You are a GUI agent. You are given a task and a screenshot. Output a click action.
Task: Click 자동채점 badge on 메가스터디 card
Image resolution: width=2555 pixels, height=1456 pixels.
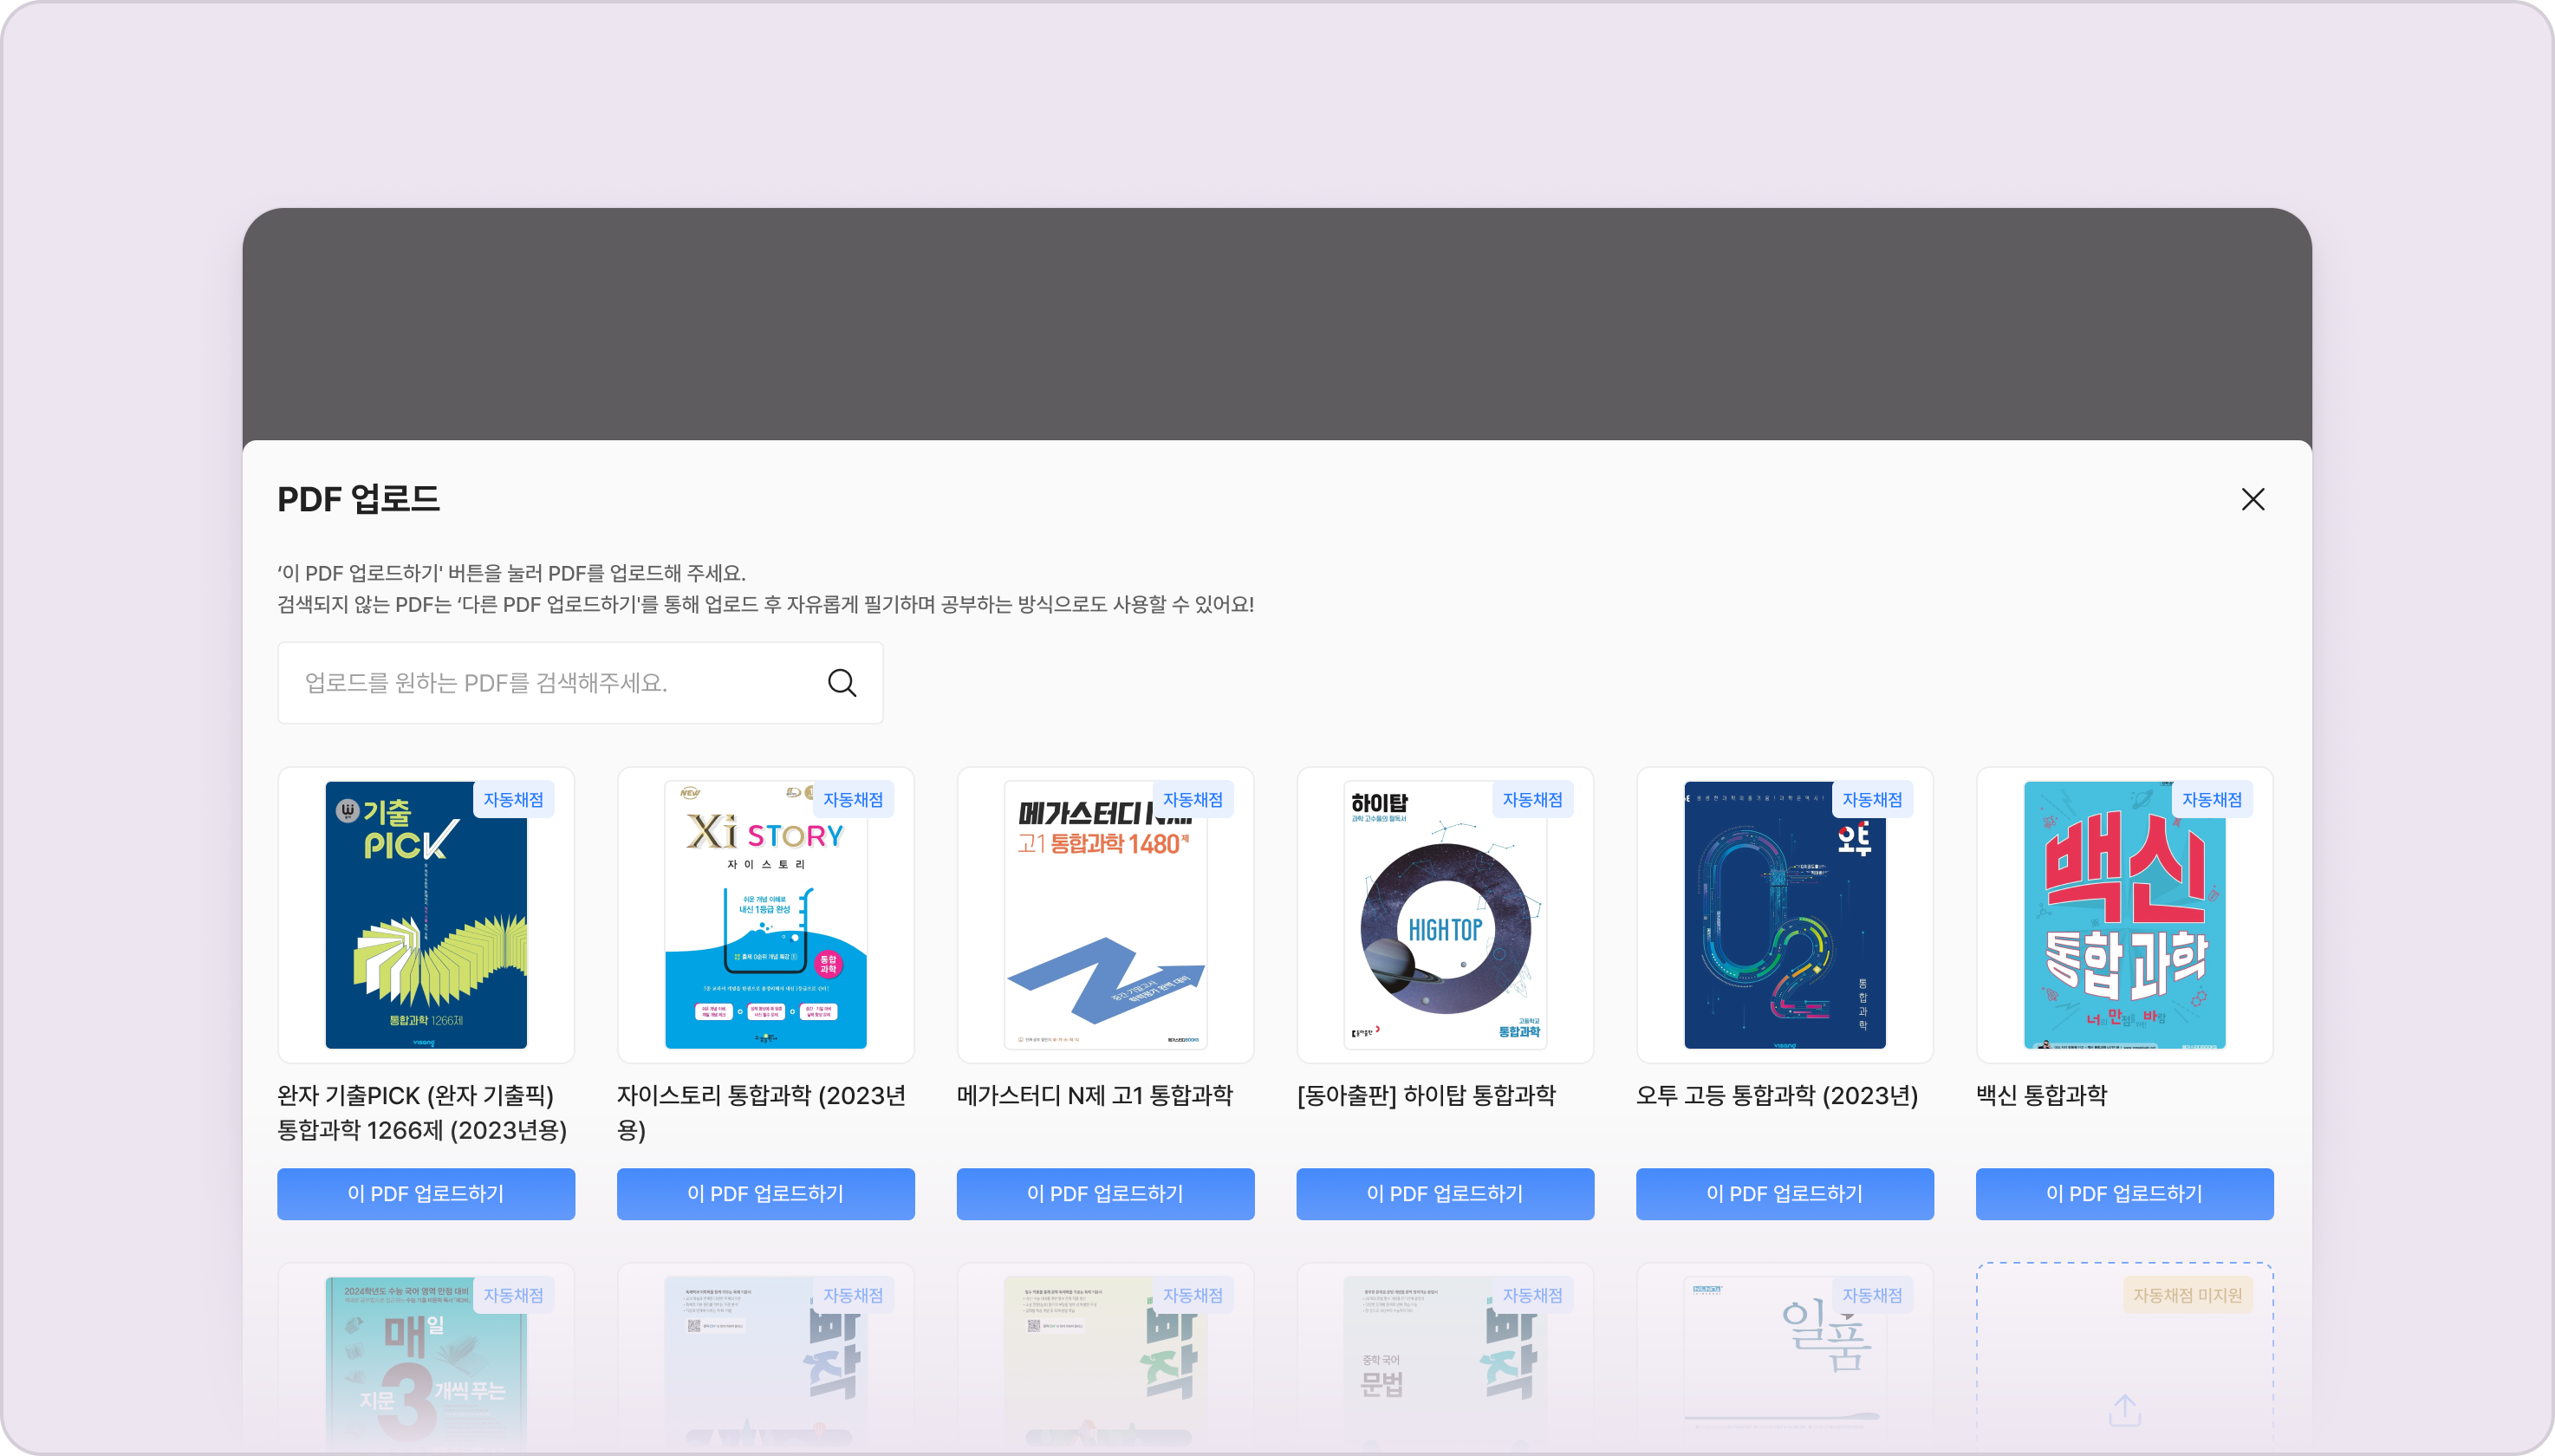point(1192,799)
